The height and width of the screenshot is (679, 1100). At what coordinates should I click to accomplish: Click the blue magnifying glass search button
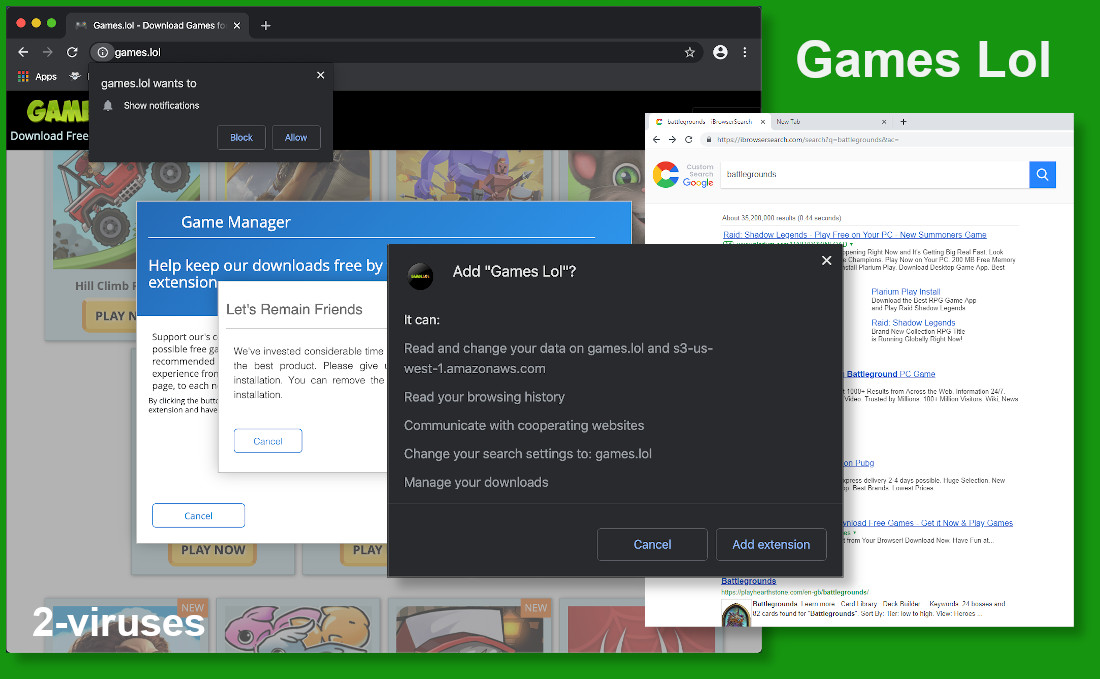[1042, 175]
